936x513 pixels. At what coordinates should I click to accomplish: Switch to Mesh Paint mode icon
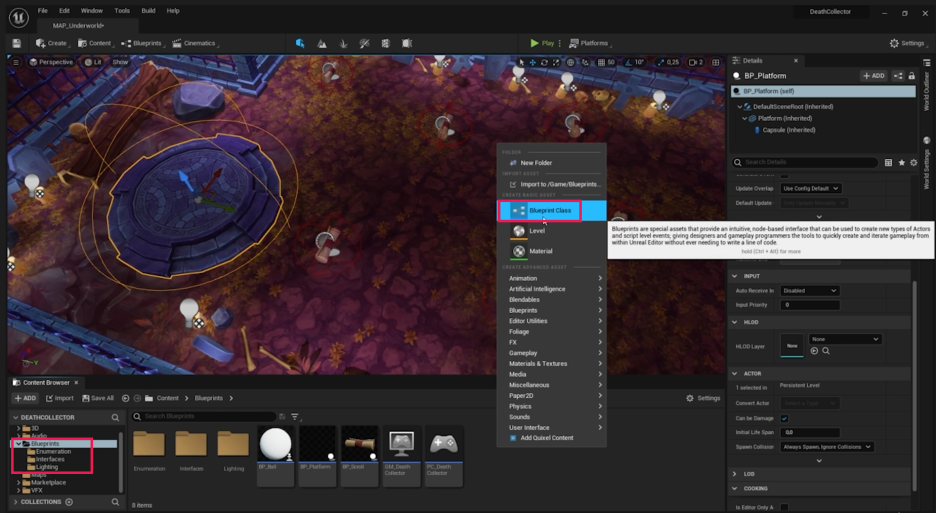point(364,43)
